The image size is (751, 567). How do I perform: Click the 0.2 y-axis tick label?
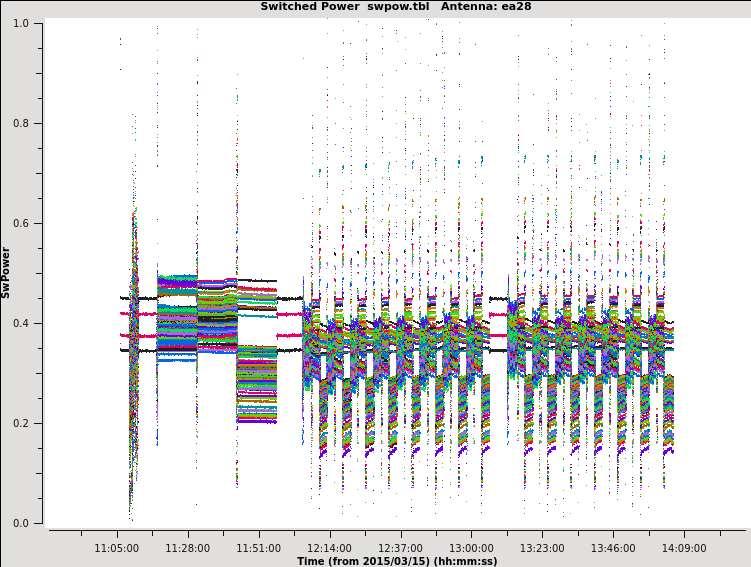pos(20,423)
